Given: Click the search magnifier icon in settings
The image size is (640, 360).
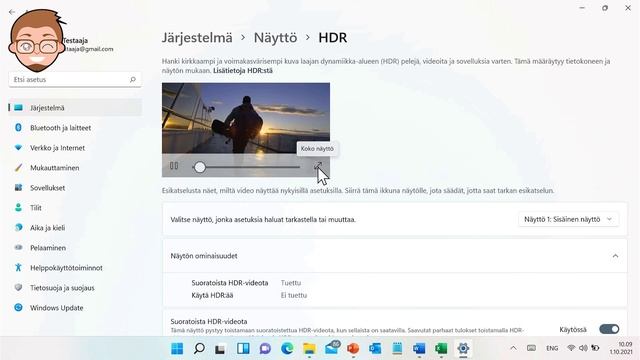Looking at the screenshot, I should pyautogui.click(x=133, y=80).
